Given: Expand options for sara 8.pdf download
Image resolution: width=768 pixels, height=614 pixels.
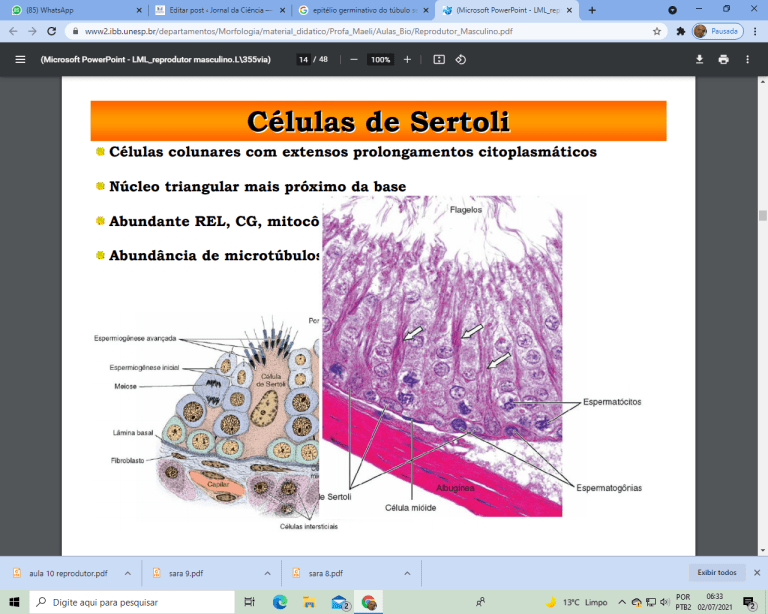Looking at the screenshot, I should [x=407, y=573].
